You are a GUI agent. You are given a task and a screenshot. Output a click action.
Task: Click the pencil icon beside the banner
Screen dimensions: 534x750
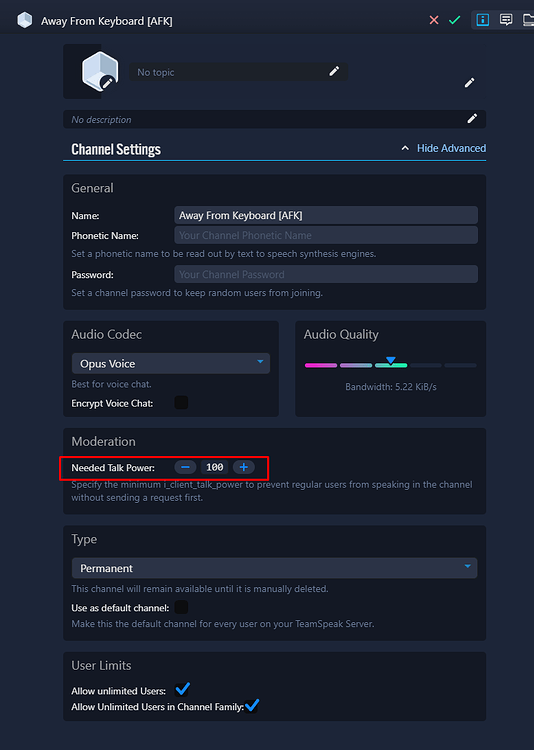[x=469, y=83]
